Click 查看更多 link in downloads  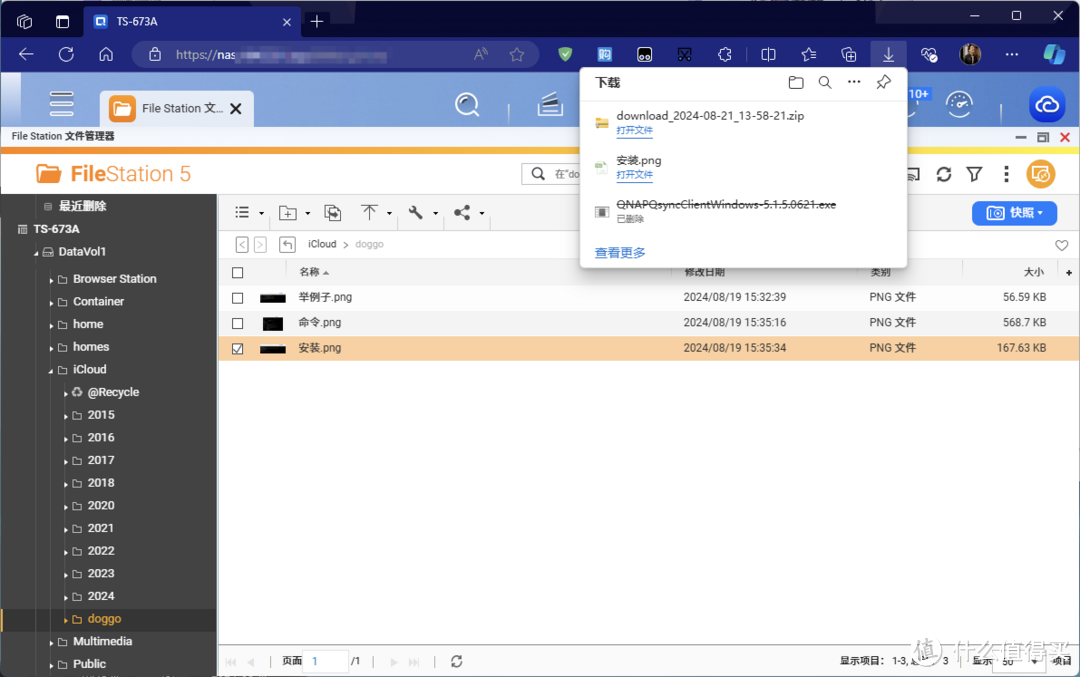tap(620, 253)
